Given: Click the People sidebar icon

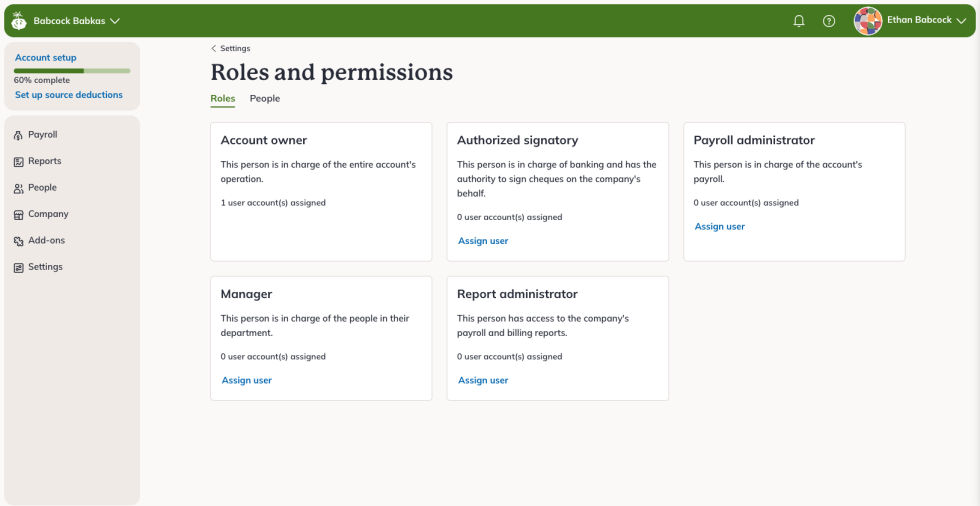Looking at the screenshot, I should pos(19,188).
